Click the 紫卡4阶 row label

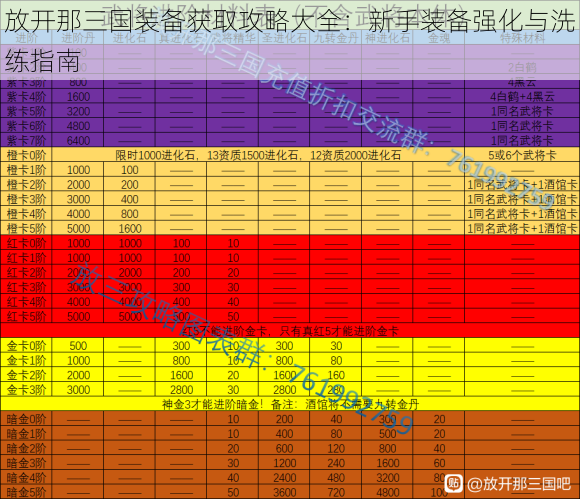point(26,97)
